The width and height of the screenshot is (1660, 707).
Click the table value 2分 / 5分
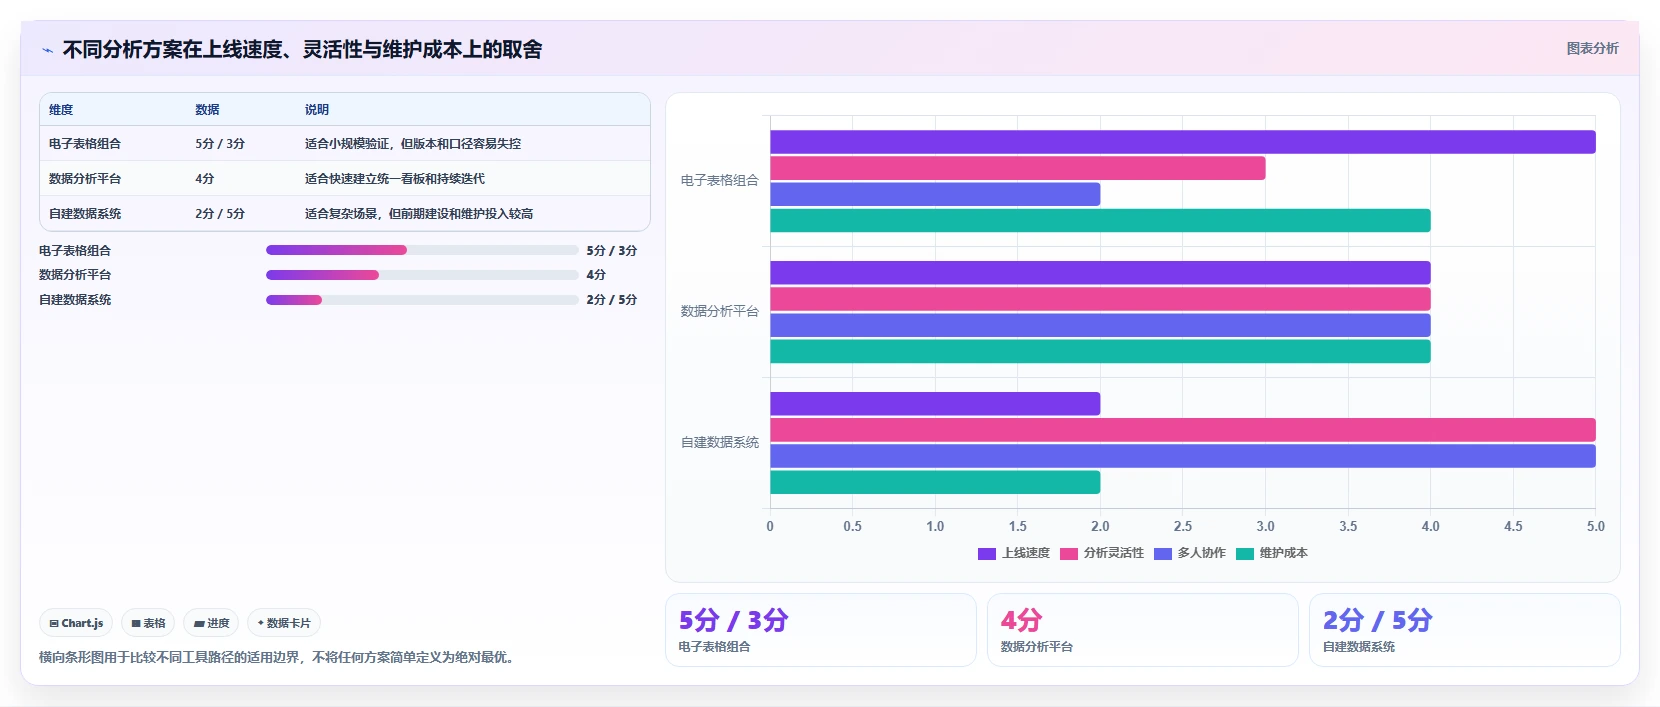pyautogui.click(x=220, y=214)
